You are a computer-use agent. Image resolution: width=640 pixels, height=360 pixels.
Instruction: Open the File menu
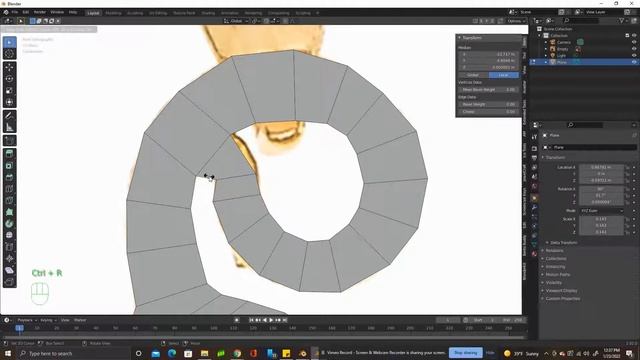(15, 12)
